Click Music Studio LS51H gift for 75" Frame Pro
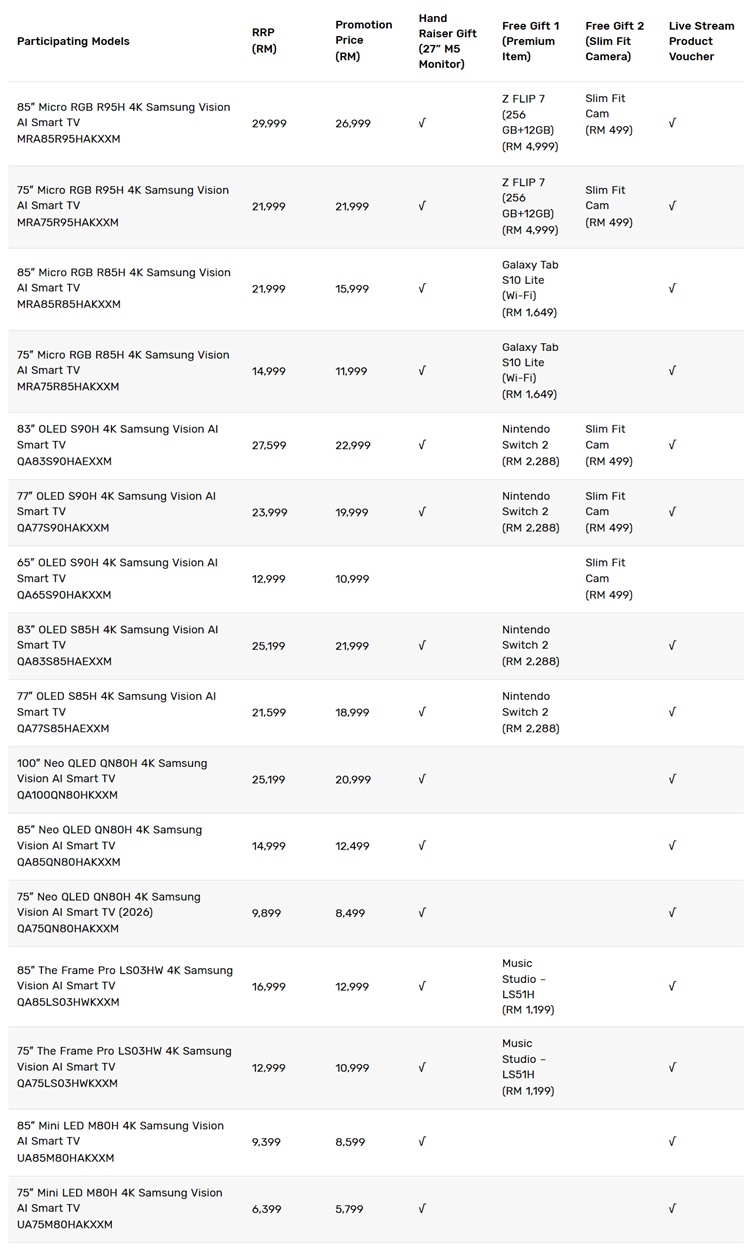This screenshot has width=750, height=1251. [526, 1067]
